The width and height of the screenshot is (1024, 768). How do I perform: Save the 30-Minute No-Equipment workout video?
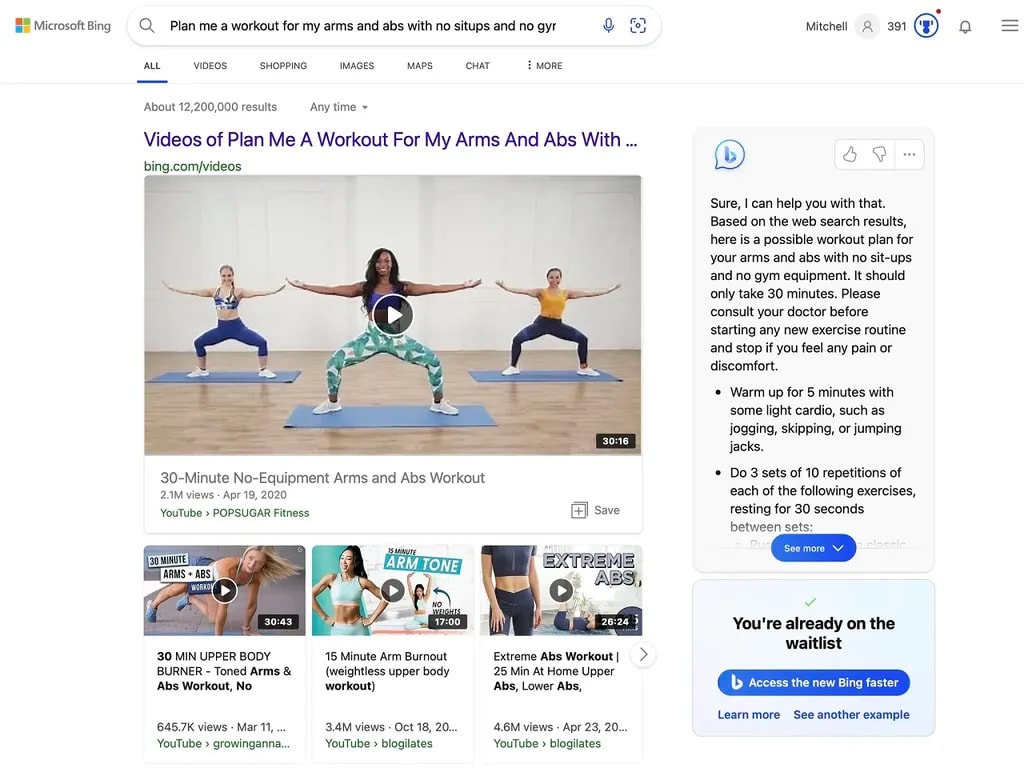click(x=595, y=510)
